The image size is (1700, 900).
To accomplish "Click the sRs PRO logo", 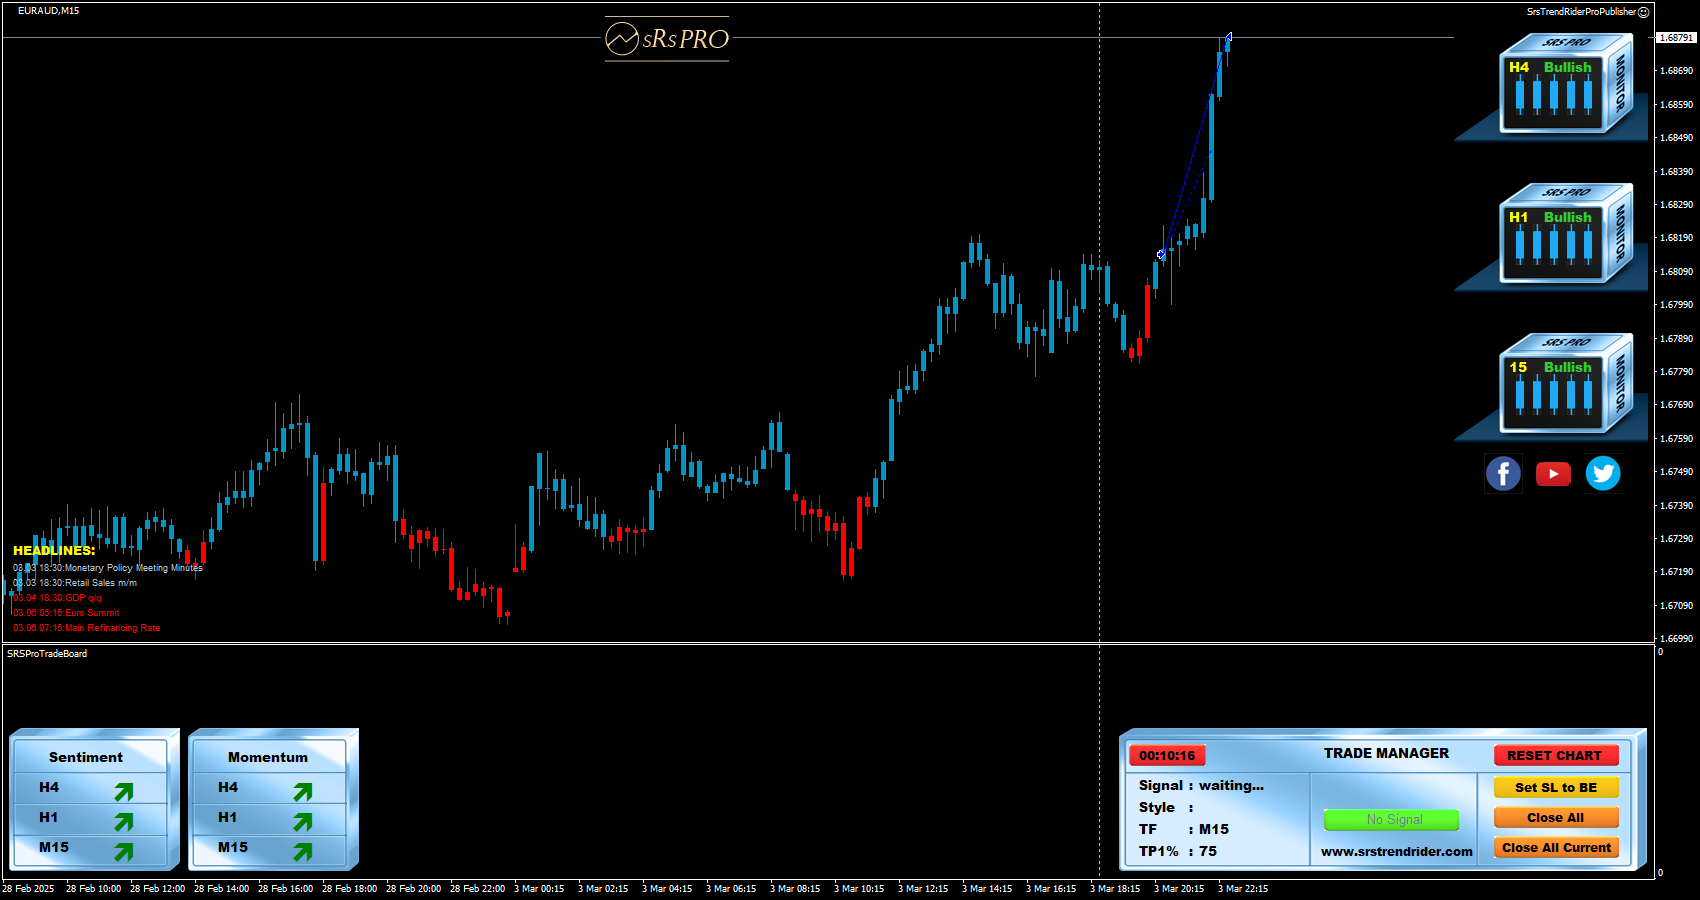I will 667,39.
